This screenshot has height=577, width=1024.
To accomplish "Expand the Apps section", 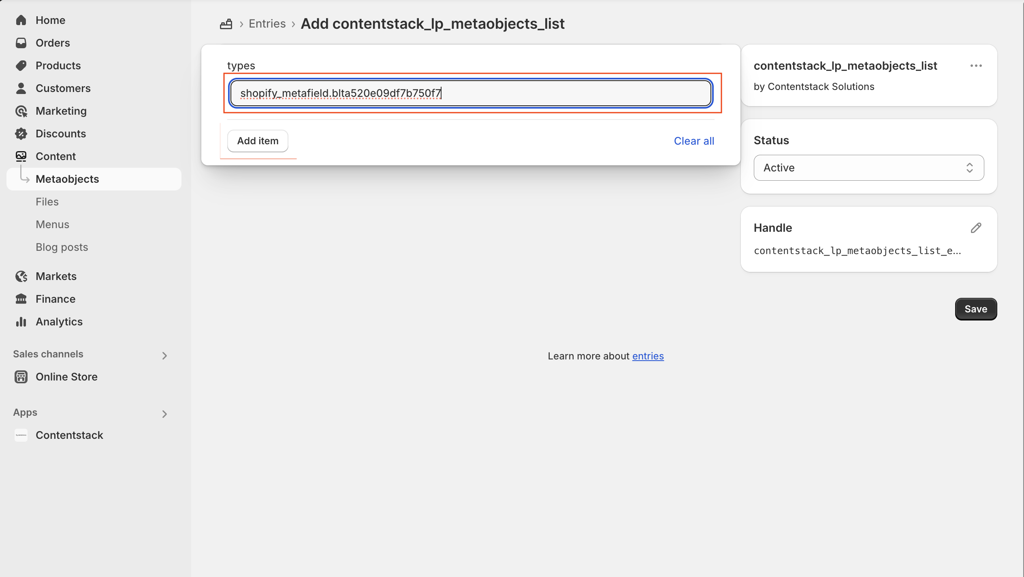I will pos(163,413).
